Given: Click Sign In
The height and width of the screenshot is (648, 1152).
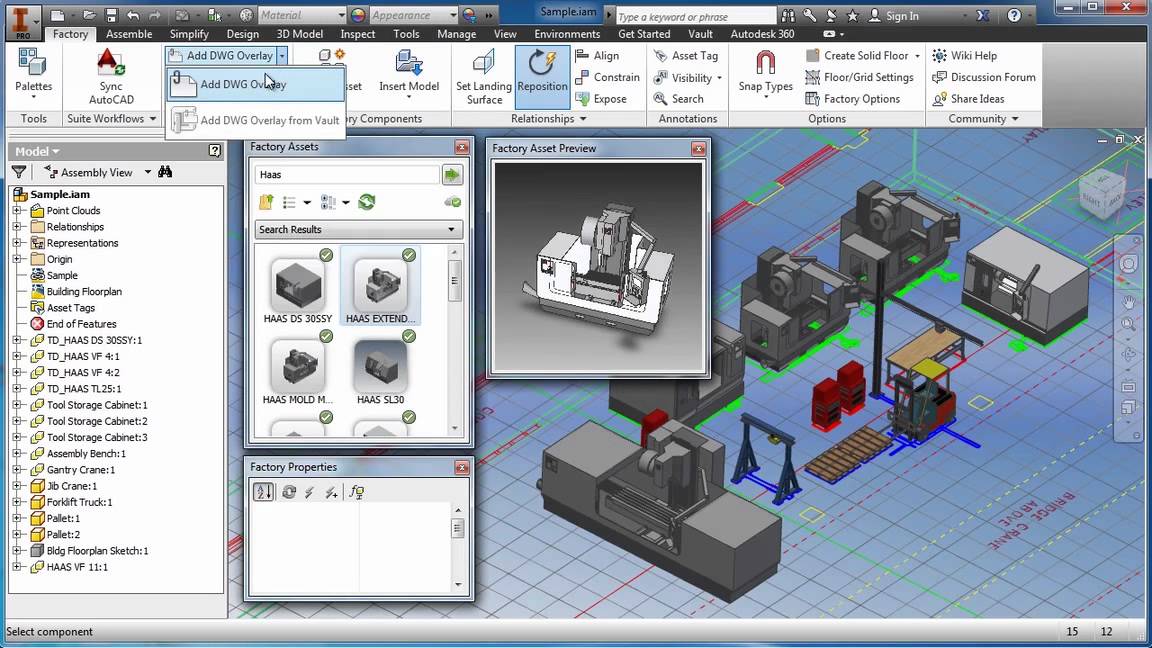Looking at the screenshot, I should (894, 15).
